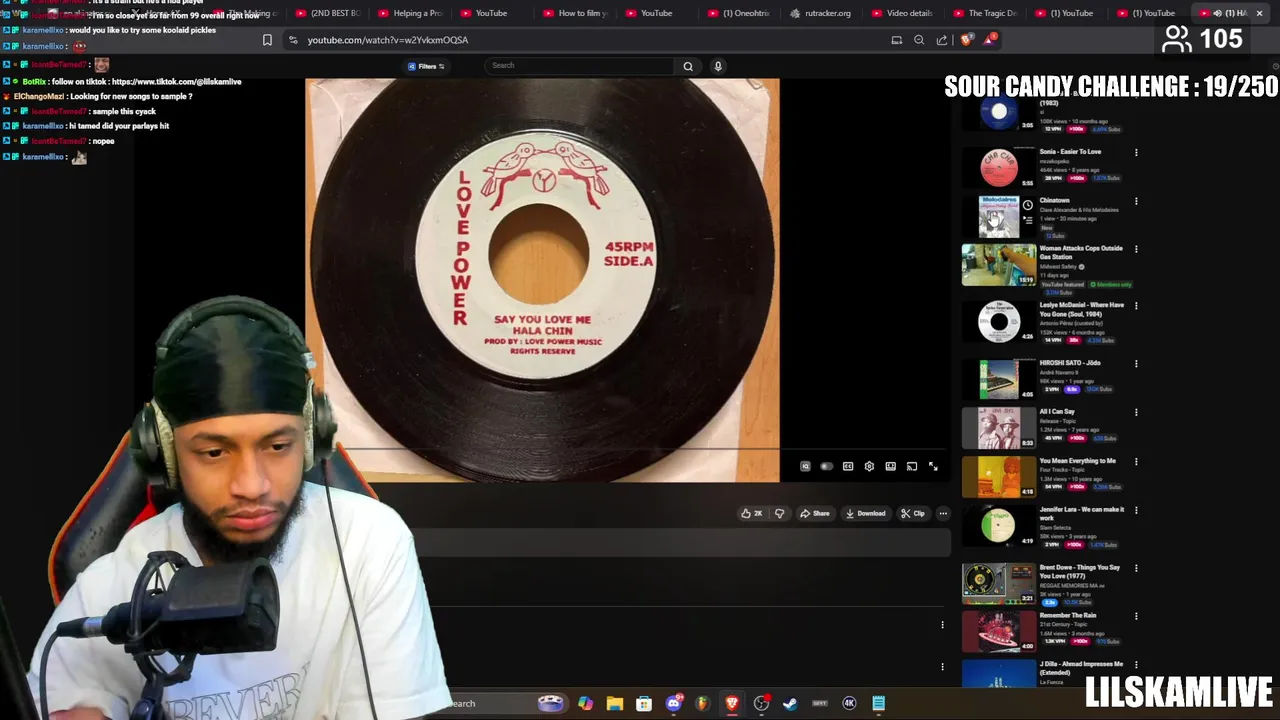Mute the playing tab via its speaker icon

tap(1217, 13)
